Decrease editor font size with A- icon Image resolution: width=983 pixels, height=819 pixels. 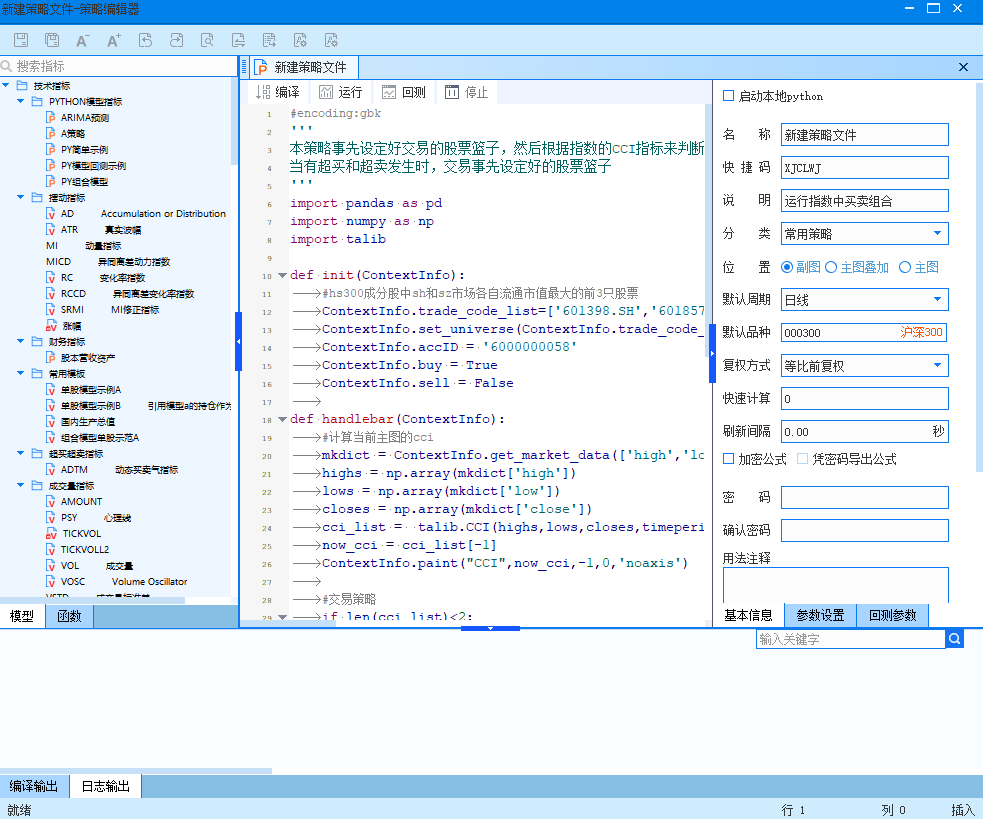(x=83, y=40)
